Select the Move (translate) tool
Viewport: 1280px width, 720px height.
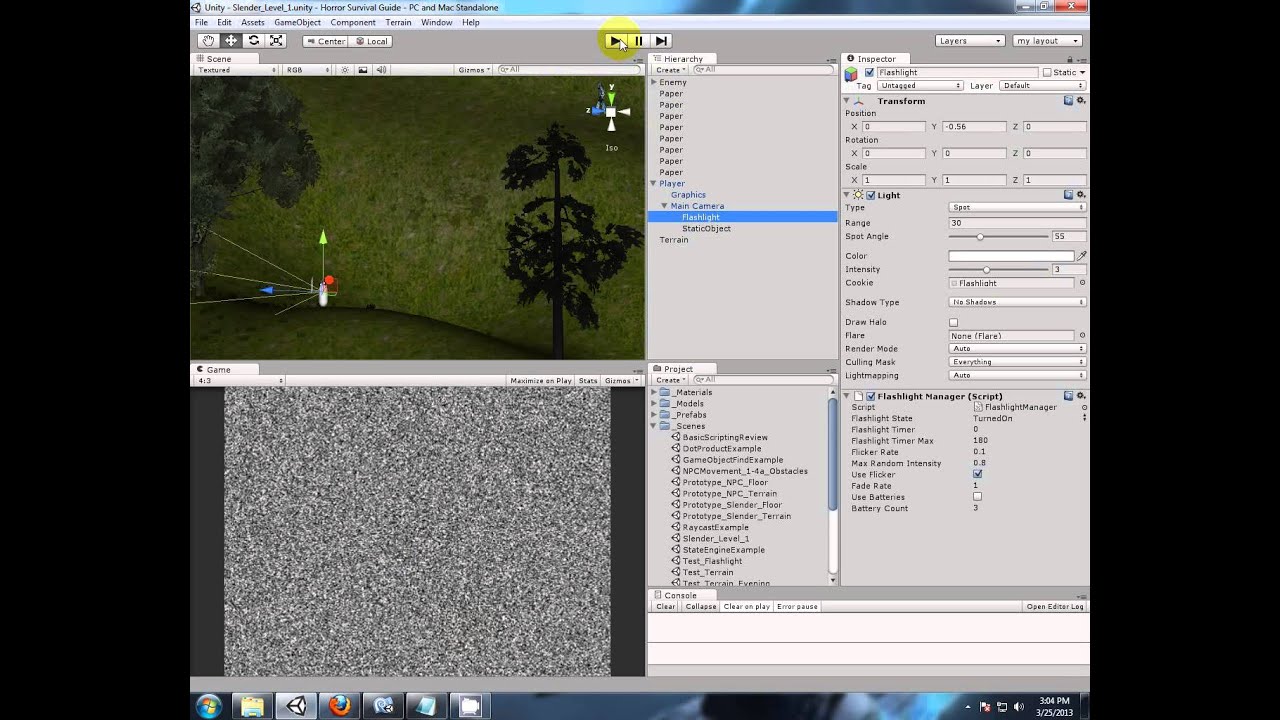coord(231,41)
